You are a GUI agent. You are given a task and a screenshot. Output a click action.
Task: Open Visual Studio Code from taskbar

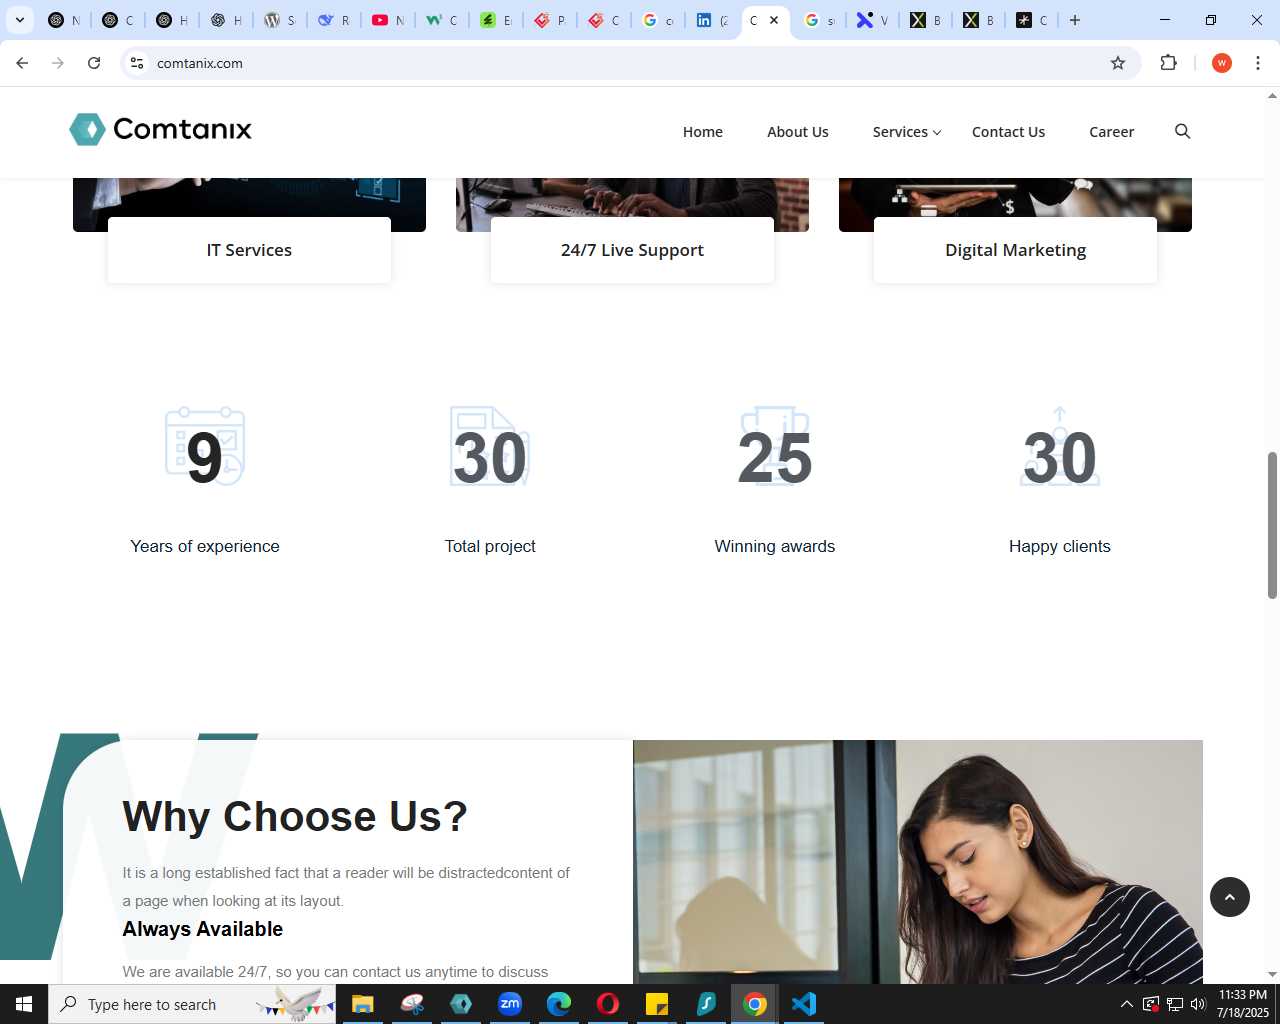pyautogui.click(x=804, y=1004)
